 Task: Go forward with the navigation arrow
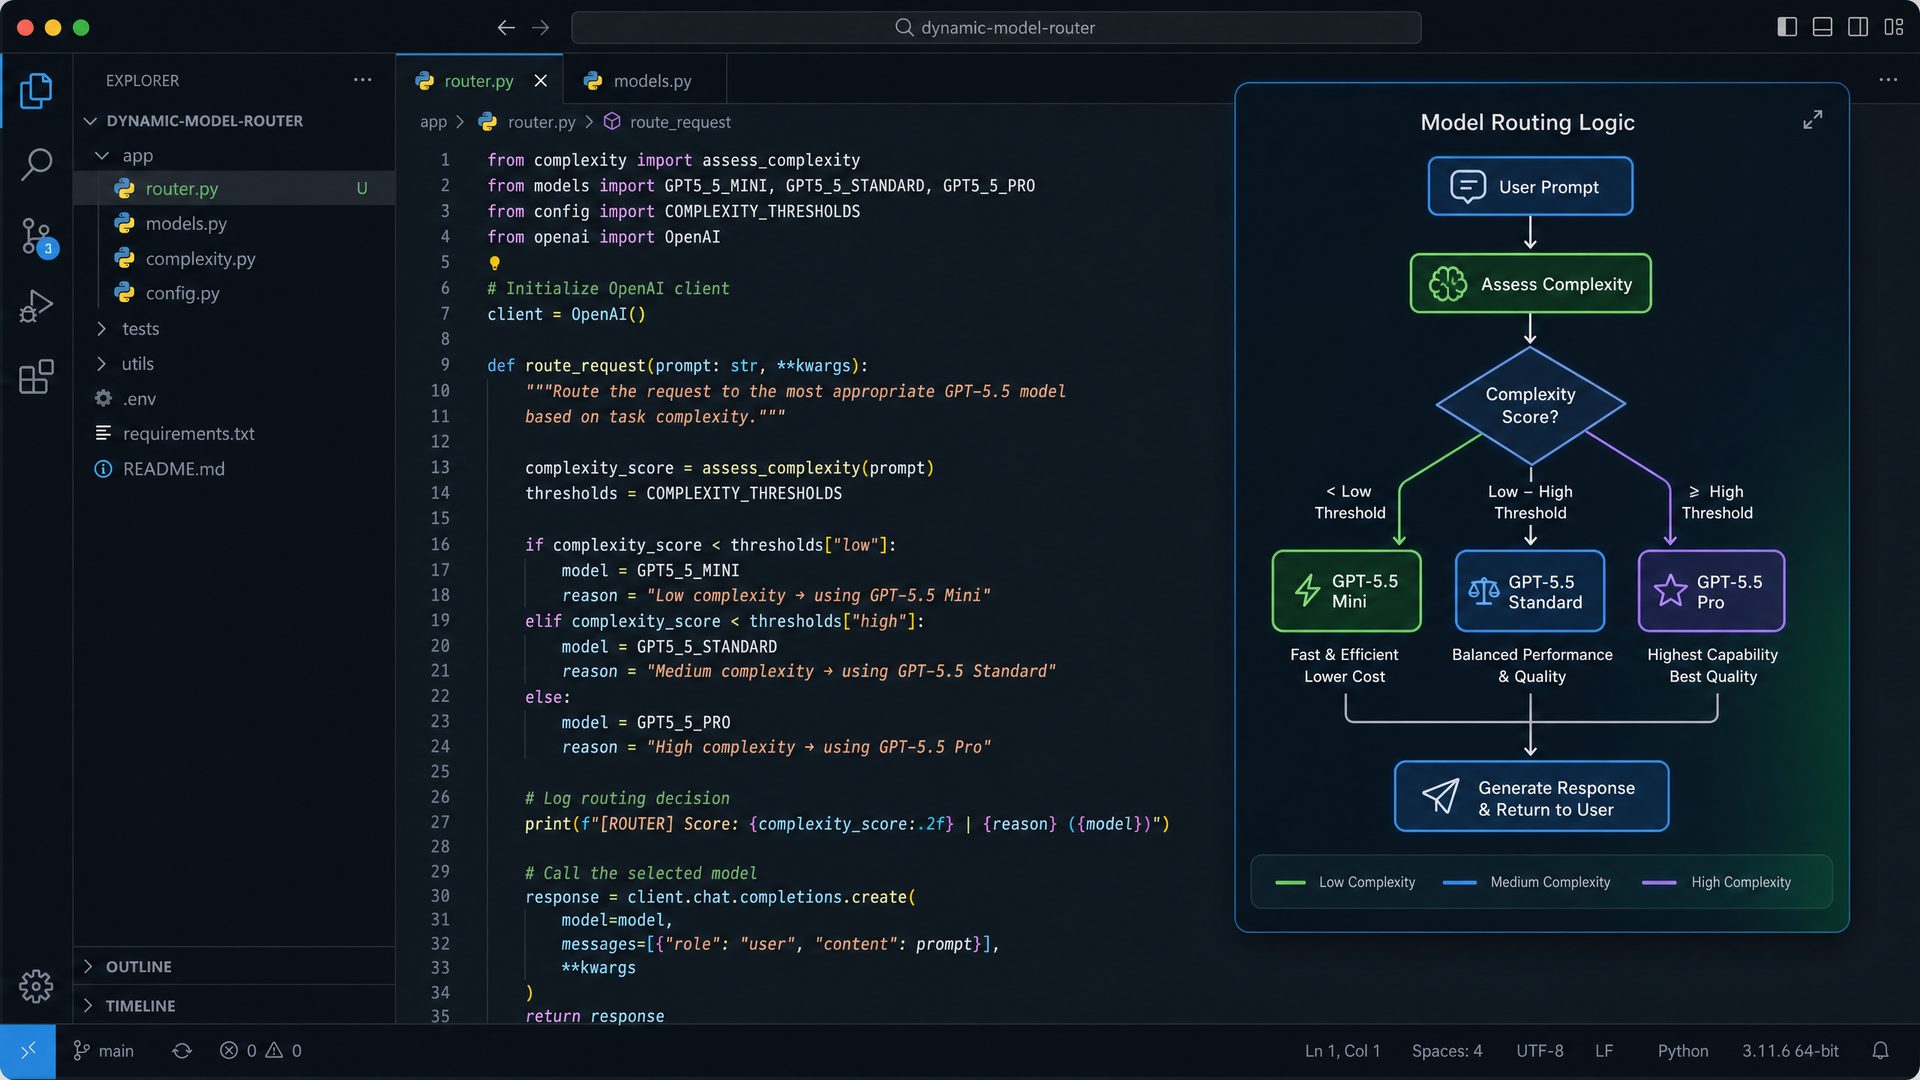point(540,28)
